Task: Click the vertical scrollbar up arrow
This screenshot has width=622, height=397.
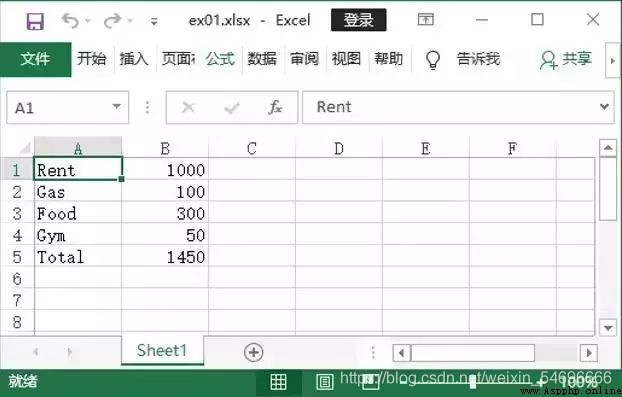Action: 608,148
